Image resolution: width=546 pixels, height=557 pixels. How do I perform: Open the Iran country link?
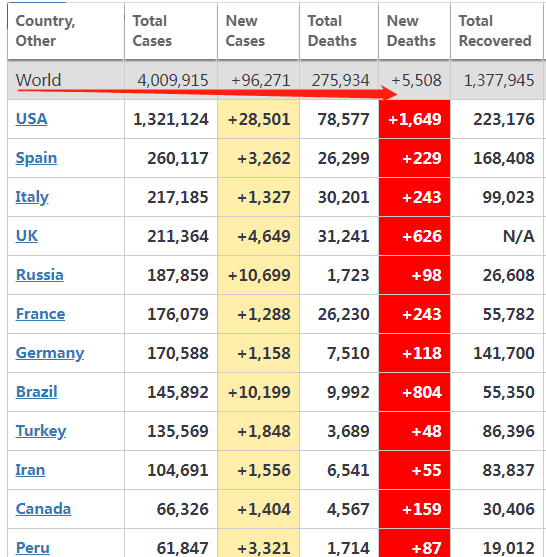pos(30,470)
